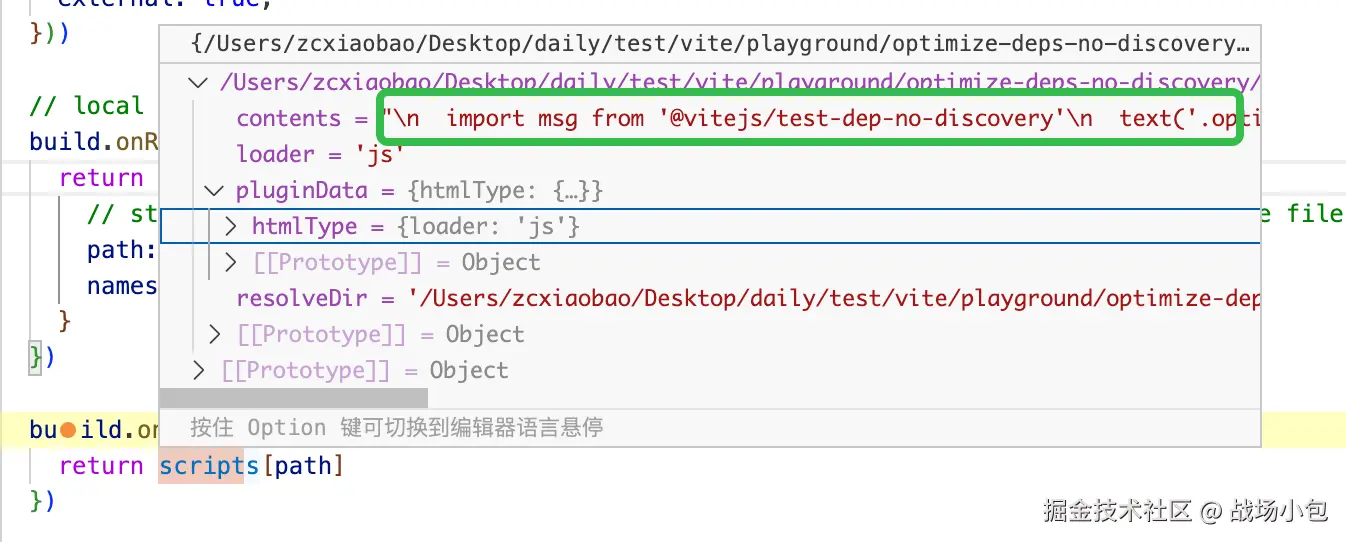Expand the Prototype entry directly below htmlType
Image resolution: width=1346 pixels, height=542 pixels.
point(232,263)
